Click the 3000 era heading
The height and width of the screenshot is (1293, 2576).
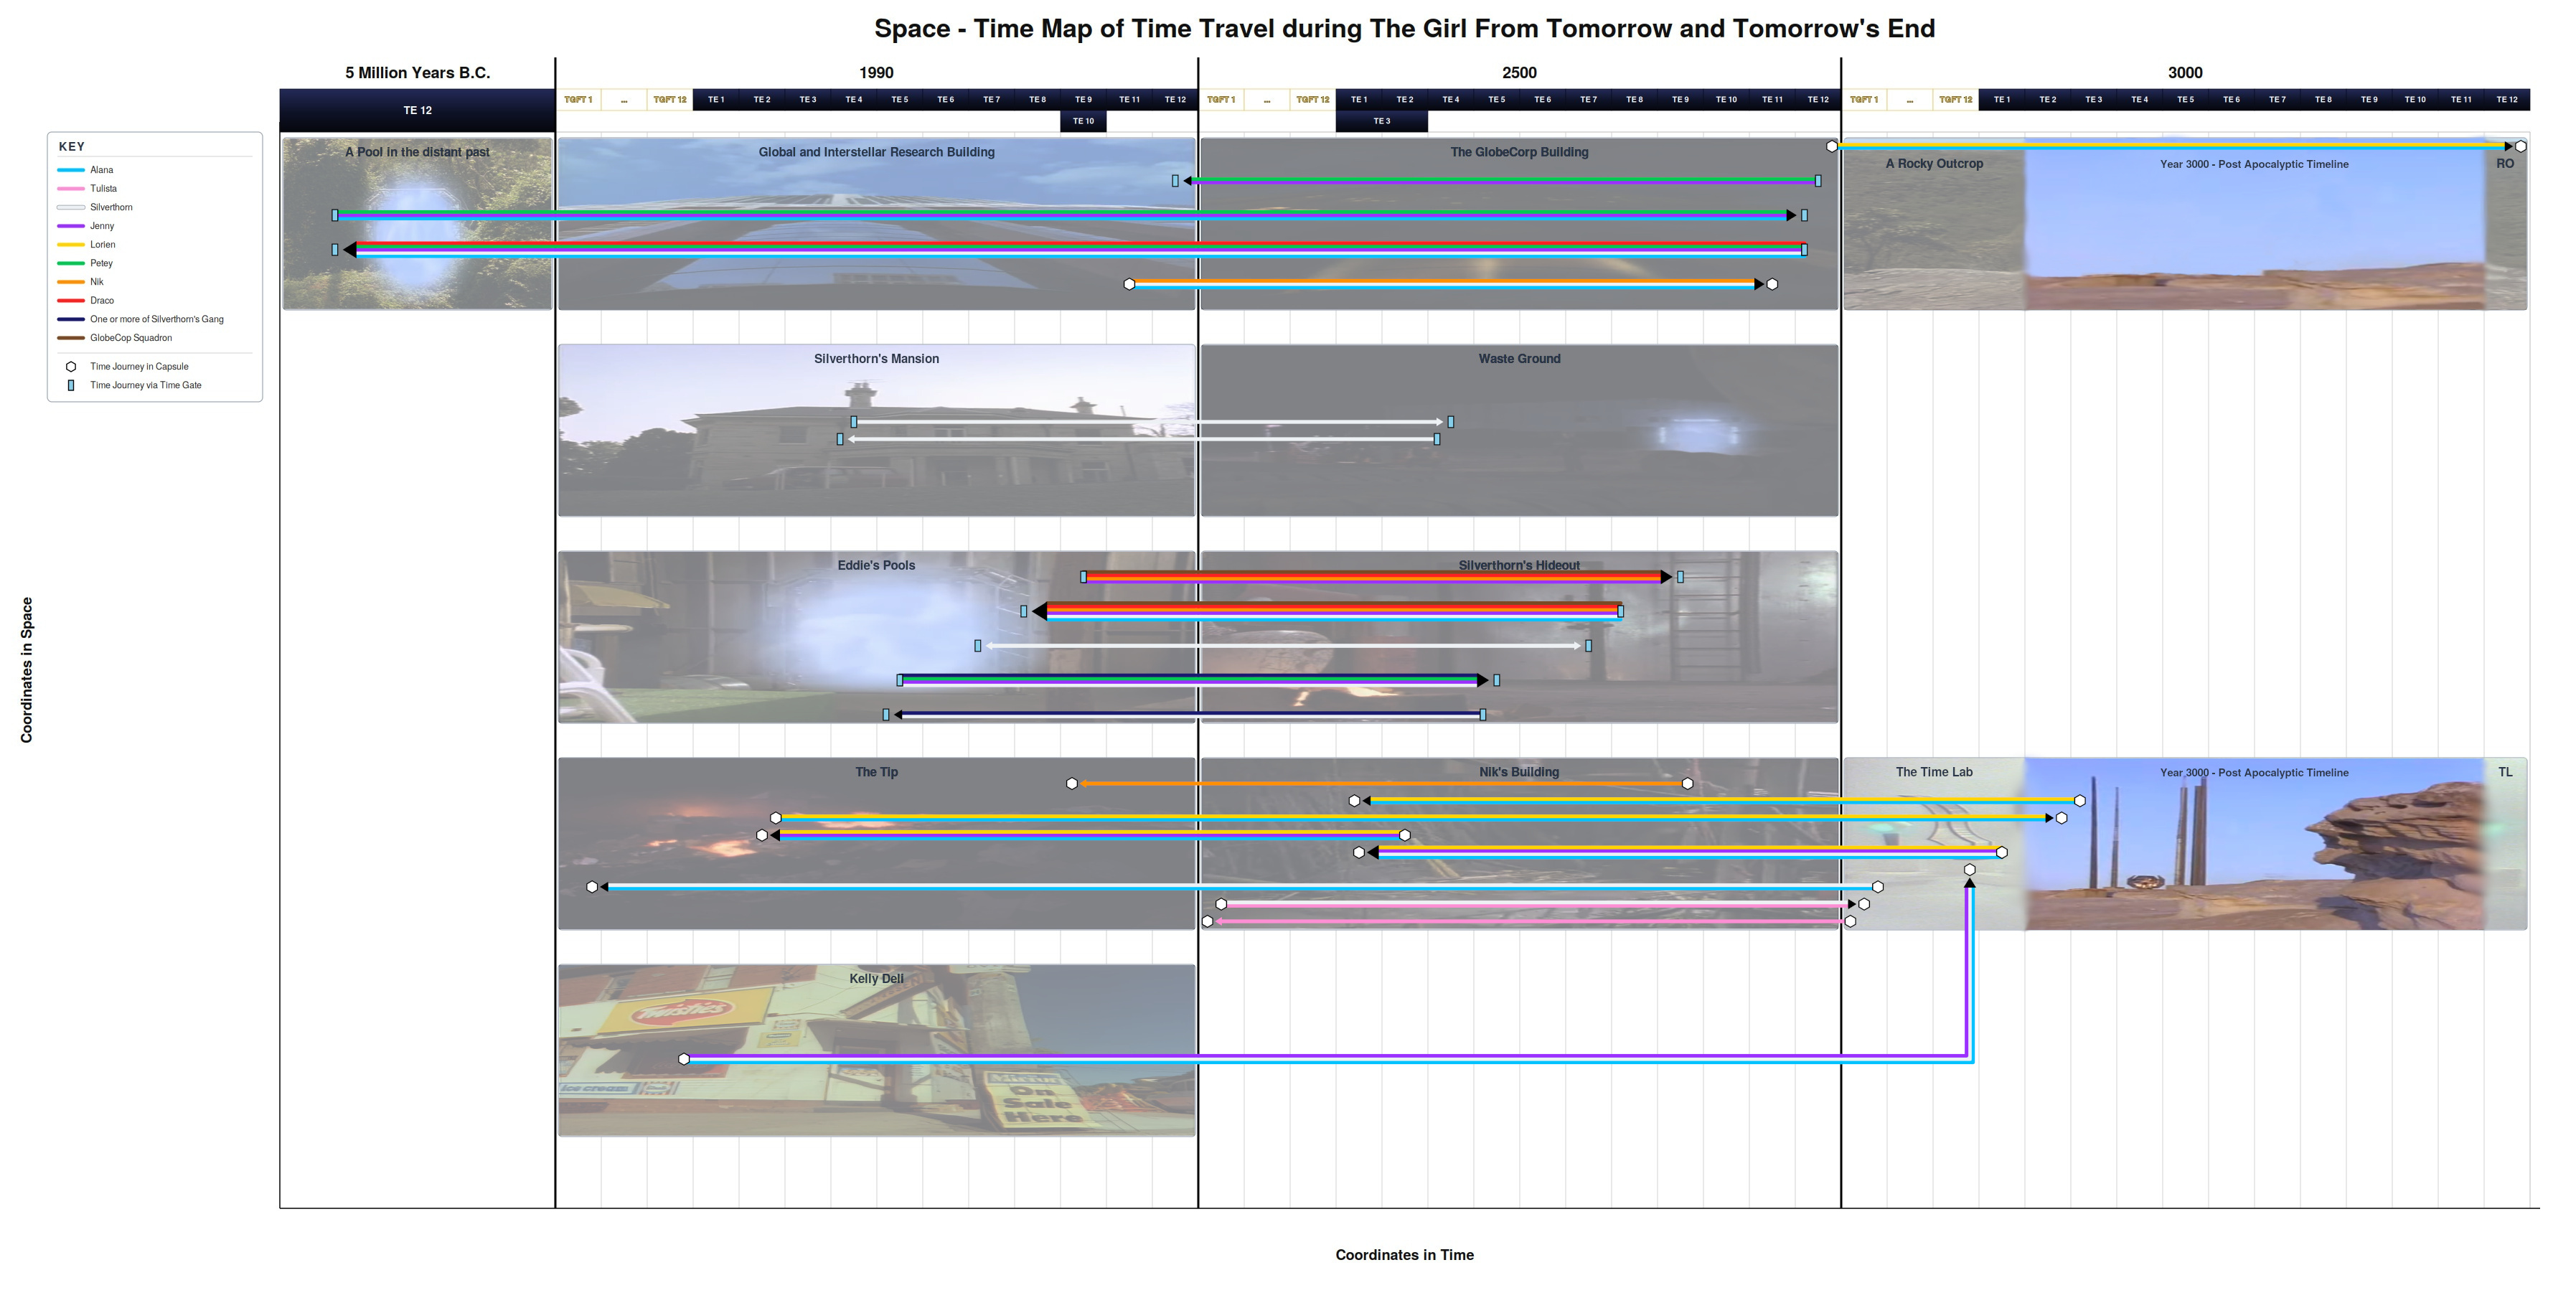[2185, 73]
